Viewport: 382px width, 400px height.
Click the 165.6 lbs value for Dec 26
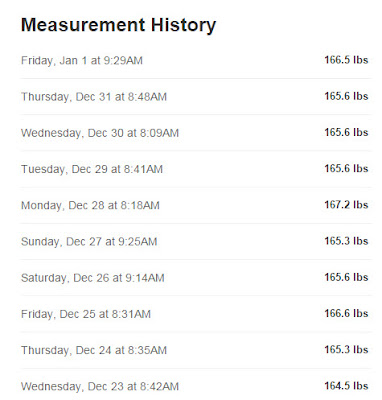coord(346,277)
